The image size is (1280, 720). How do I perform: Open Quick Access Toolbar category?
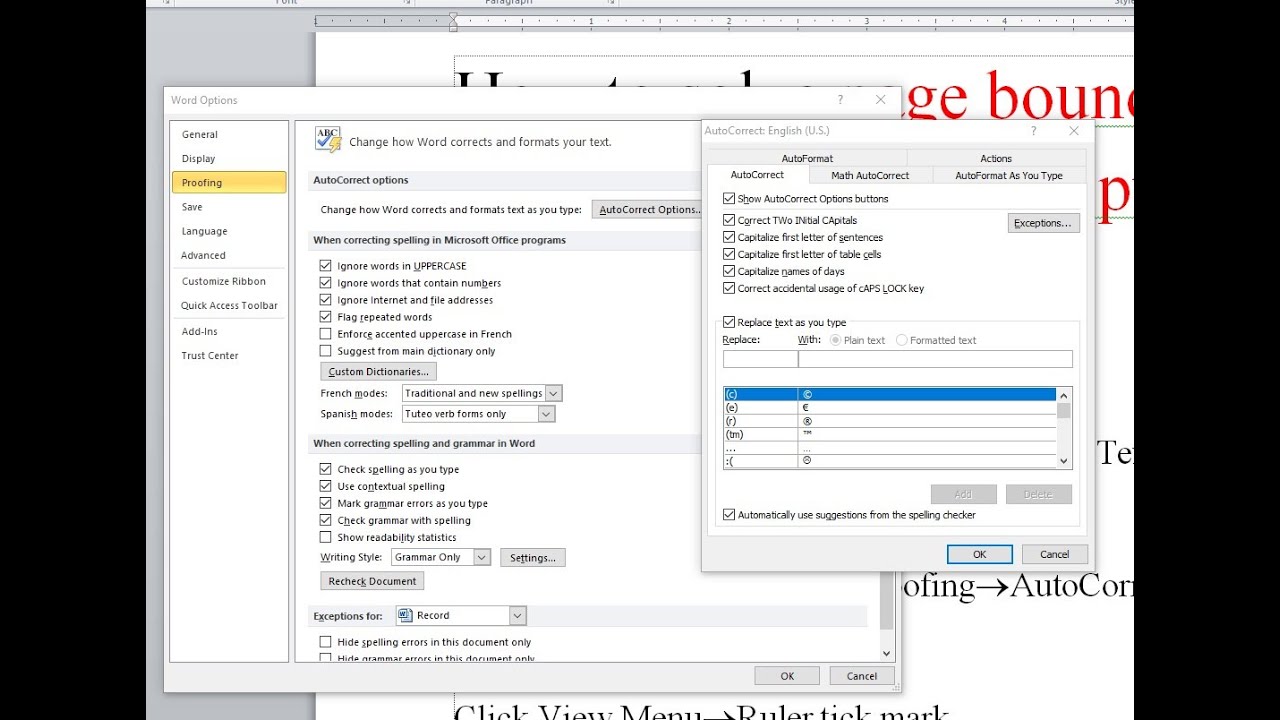[229, 305]
